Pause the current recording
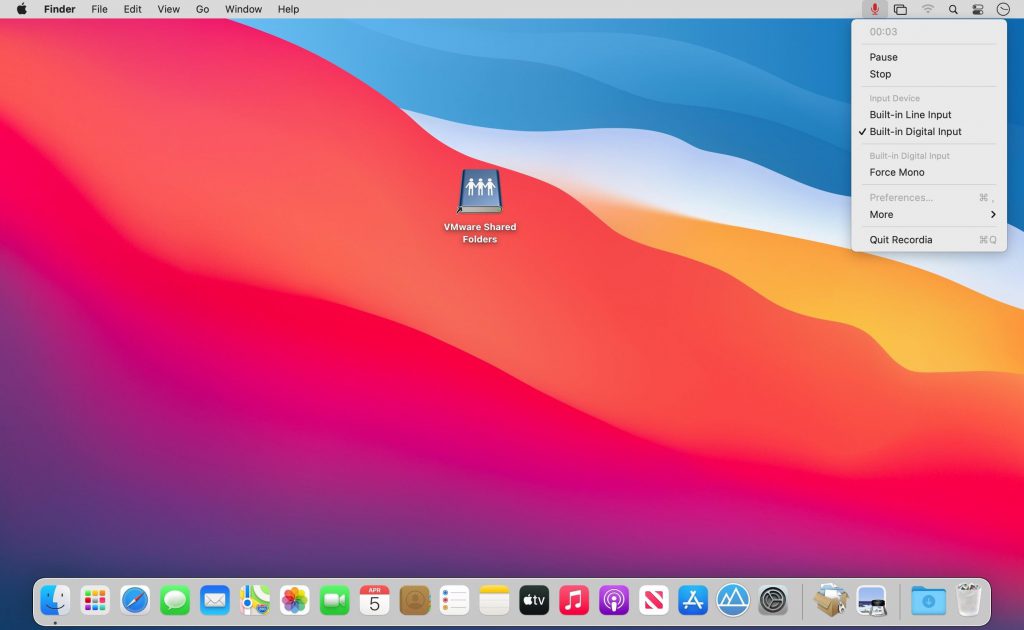Image resolution: width=1024 pixels, height=630 pixels. click(x=883, y=58)
